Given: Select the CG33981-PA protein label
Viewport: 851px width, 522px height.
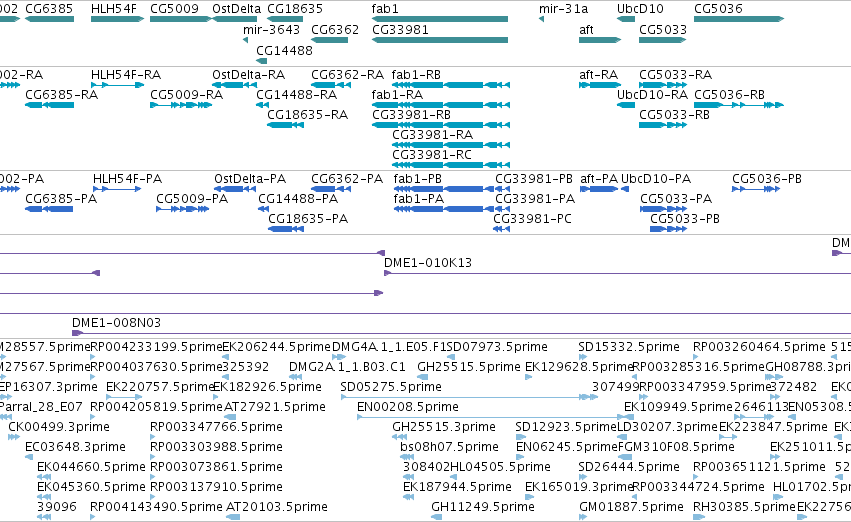Looking at the screenshot, I should tap(535, 199).
